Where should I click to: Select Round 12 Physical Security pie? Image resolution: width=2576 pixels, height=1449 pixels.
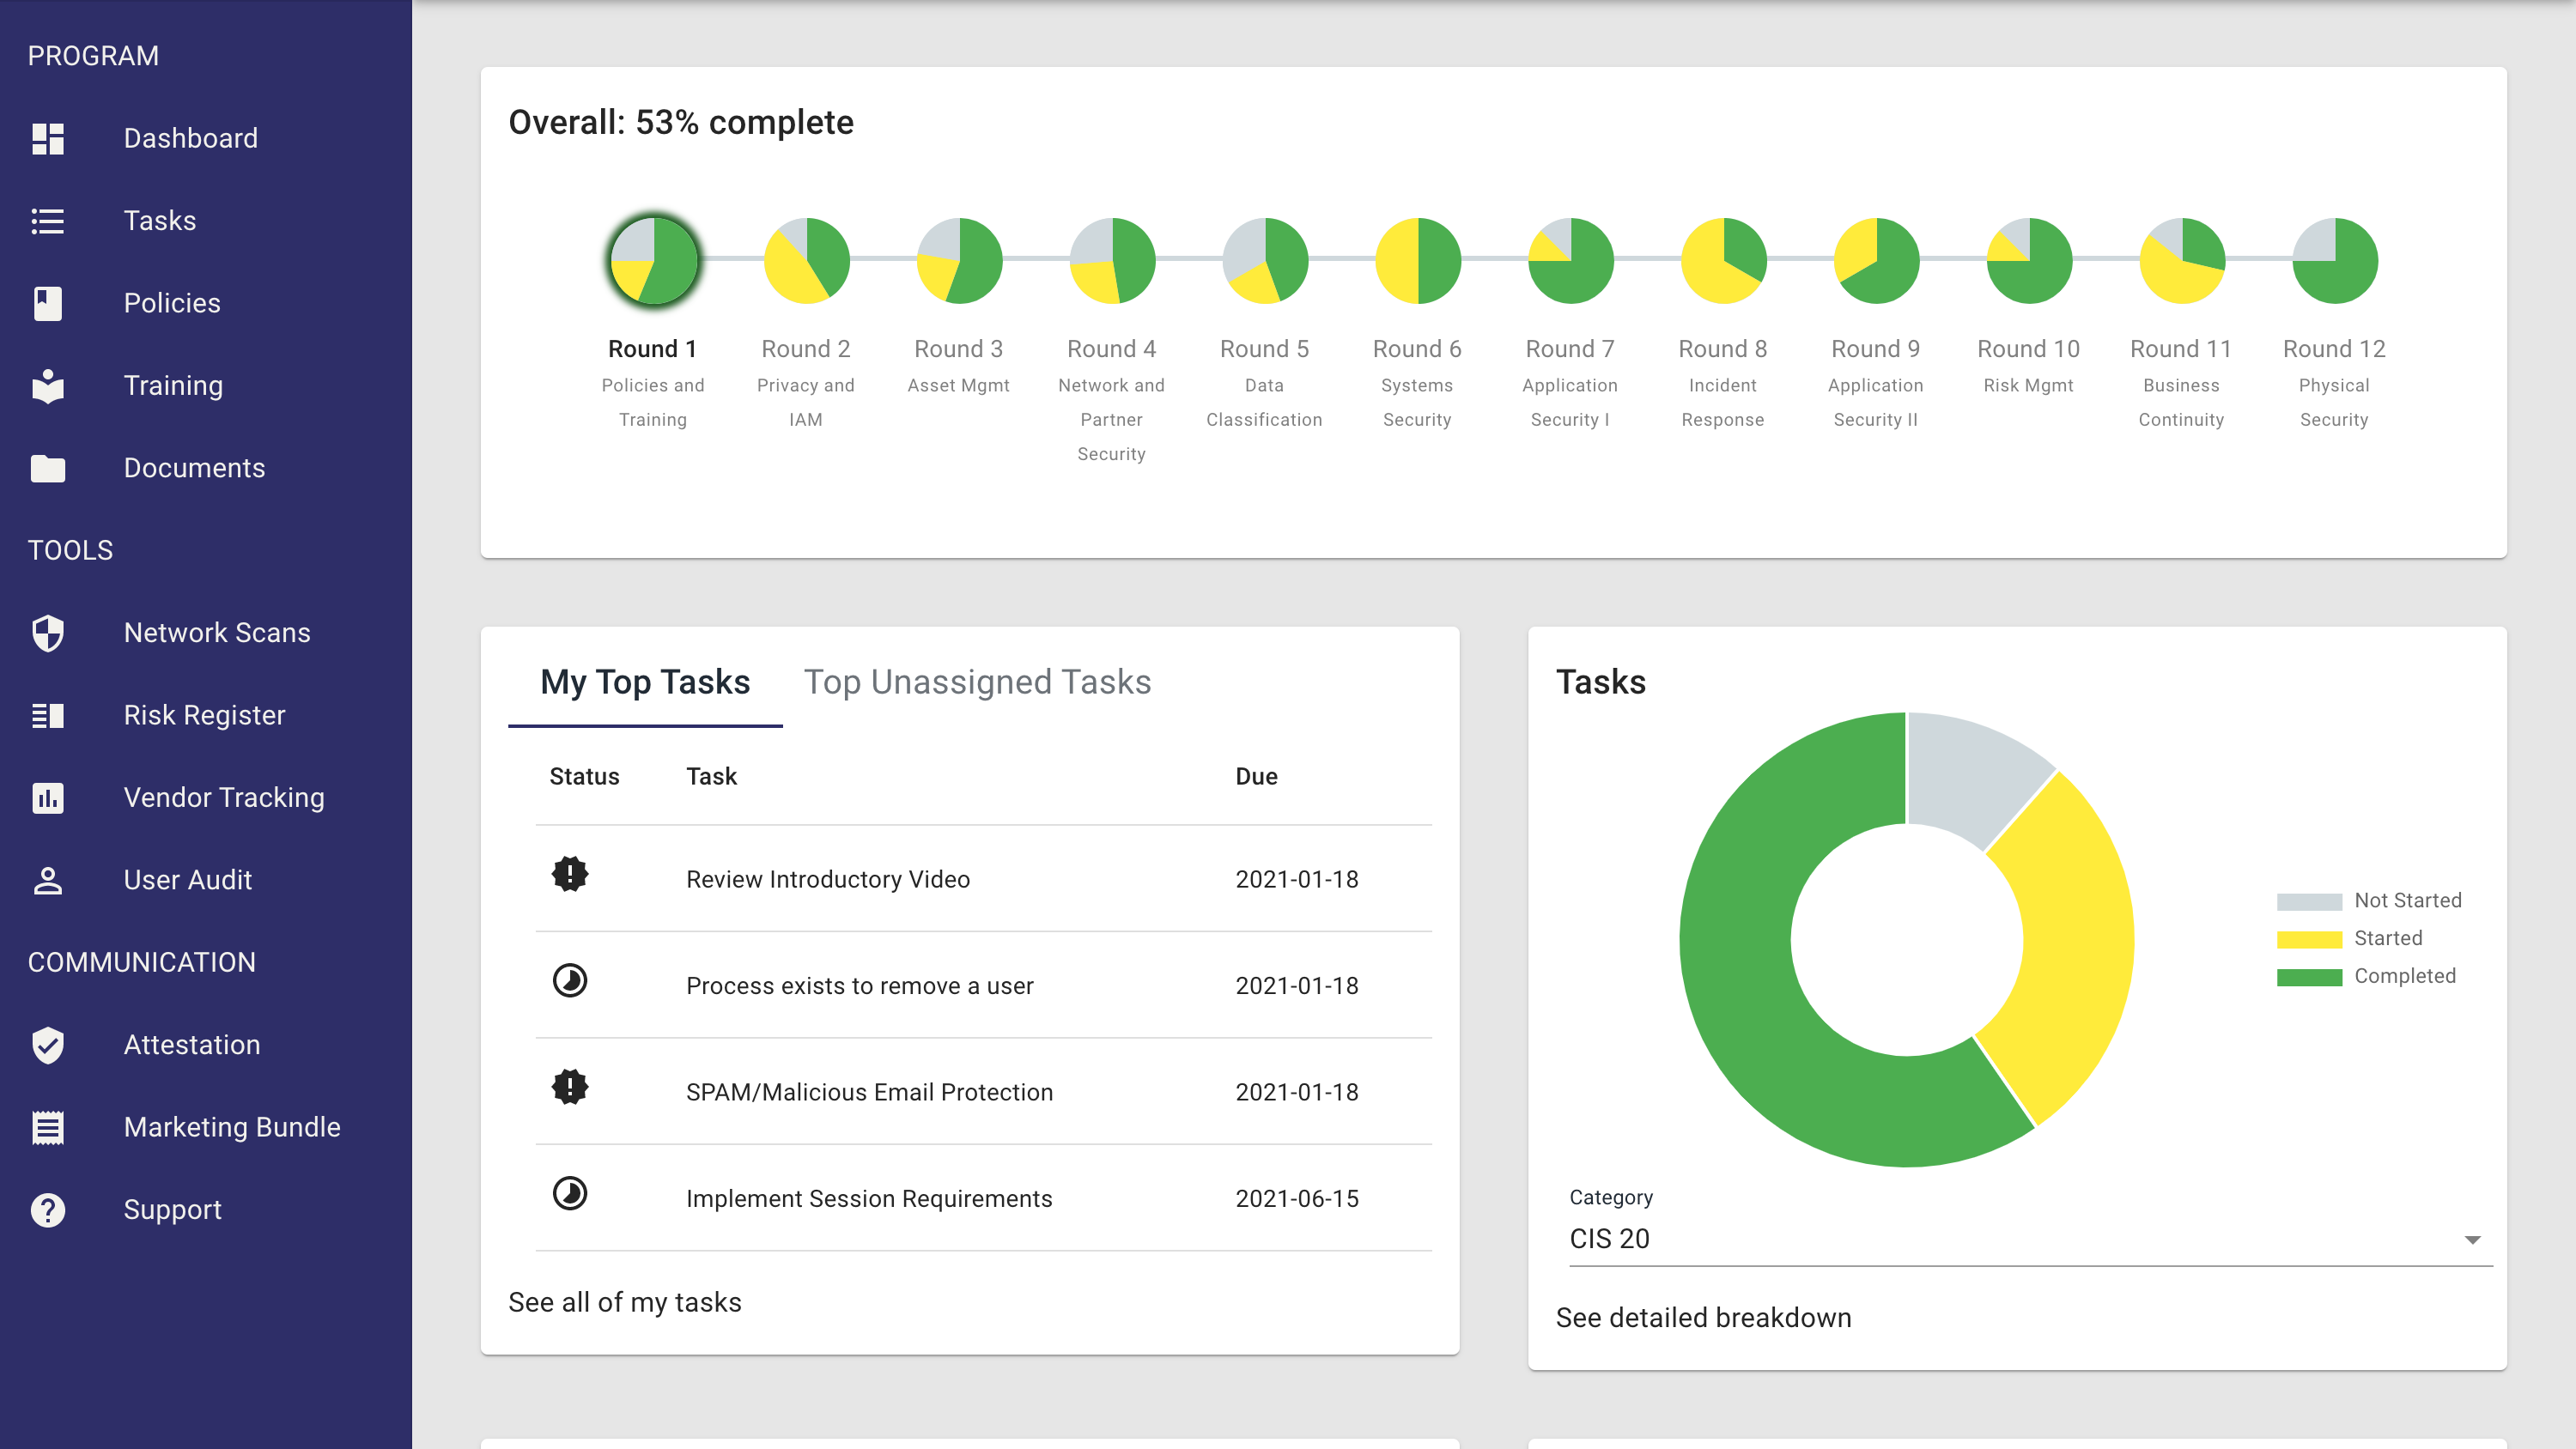pyautogui.click(x=2335, y=260)
